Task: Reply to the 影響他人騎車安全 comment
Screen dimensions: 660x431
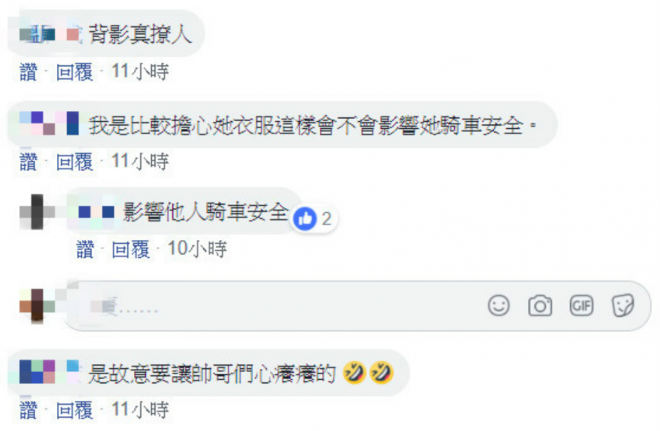Action: coord(131,249)
